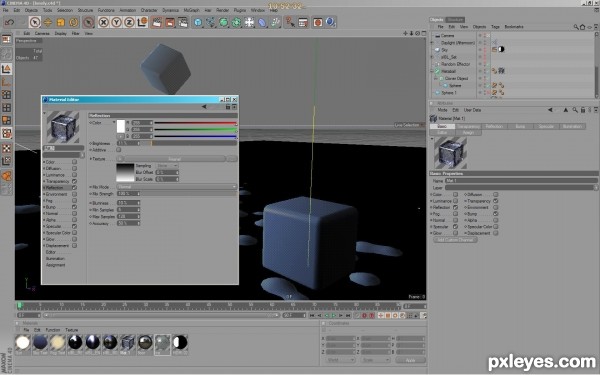Click the particle emitter icon
The height and width of the screenshot is (375, 600).
point(276,22)
